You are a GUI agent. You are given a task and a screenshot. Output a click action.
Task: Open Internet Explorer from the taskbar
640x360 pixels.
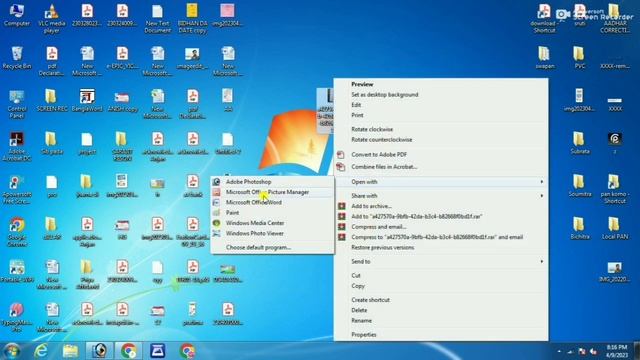tap(41, 351)
